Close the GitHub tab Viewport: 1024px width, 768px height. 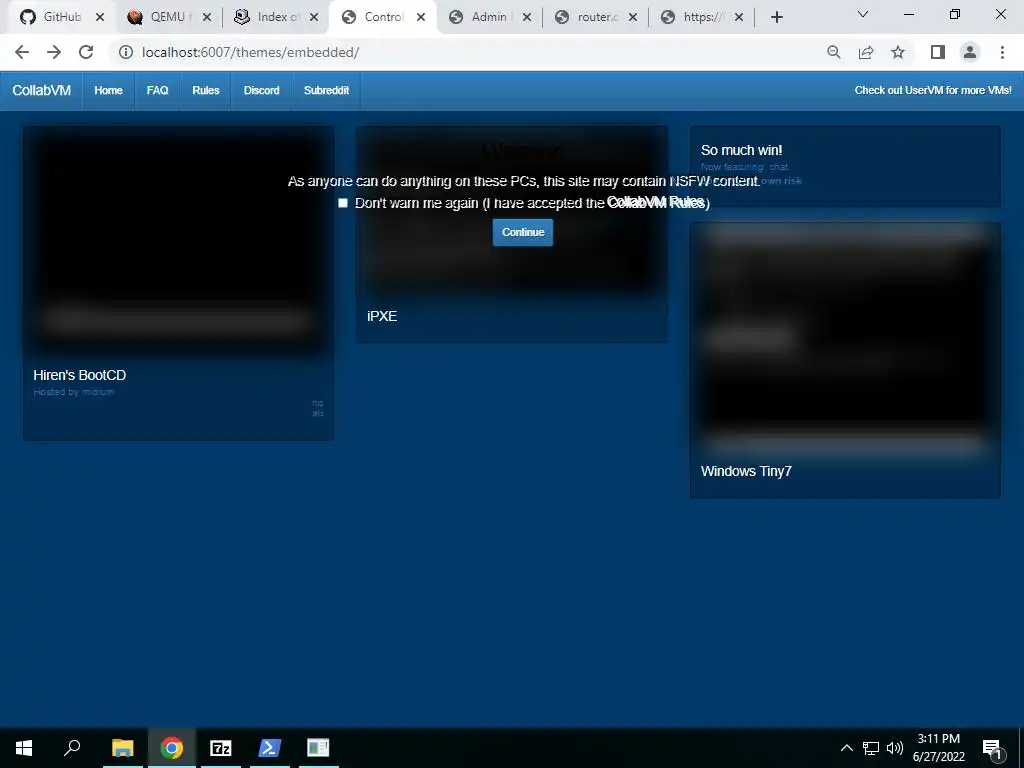point(100,18)
